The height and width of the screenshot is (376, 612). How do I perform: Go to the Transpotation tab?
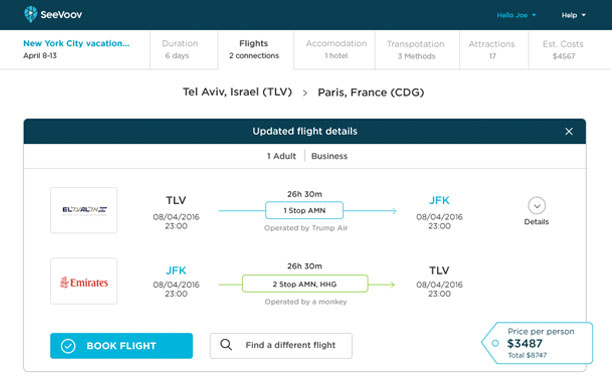(x=416, y=50)
